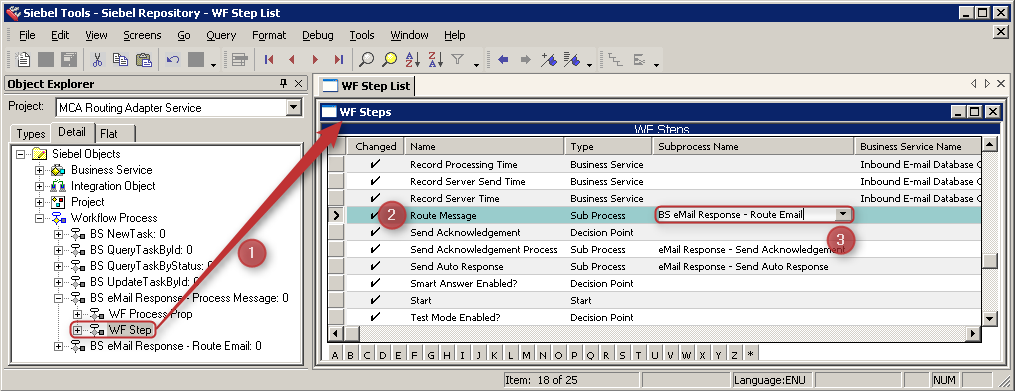Open the Tools menu
The width and height of the screenshot is (1015, 391).
(x=362, y=36)
